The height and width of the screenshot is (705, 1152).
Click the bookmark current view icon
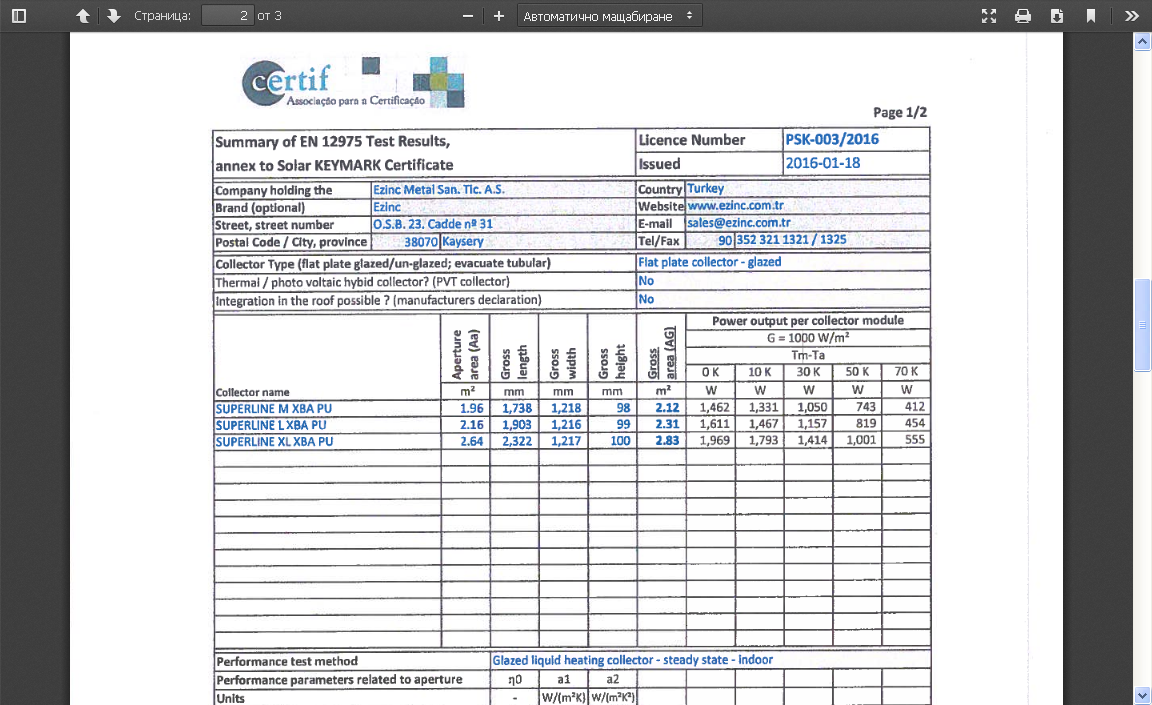pos(1091,16)
